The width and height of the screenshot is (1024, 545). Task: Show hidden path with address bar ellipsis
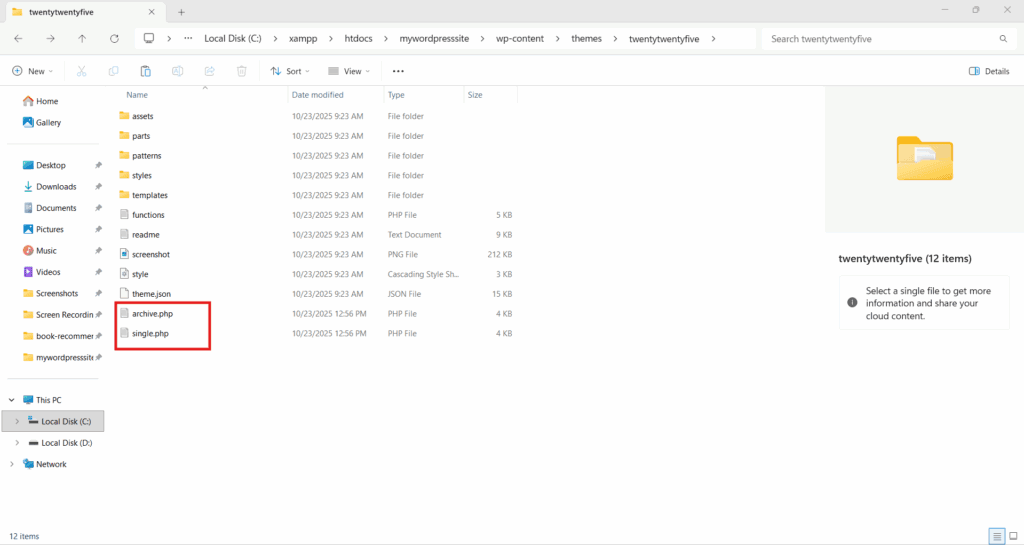click(x=188, y=39)
